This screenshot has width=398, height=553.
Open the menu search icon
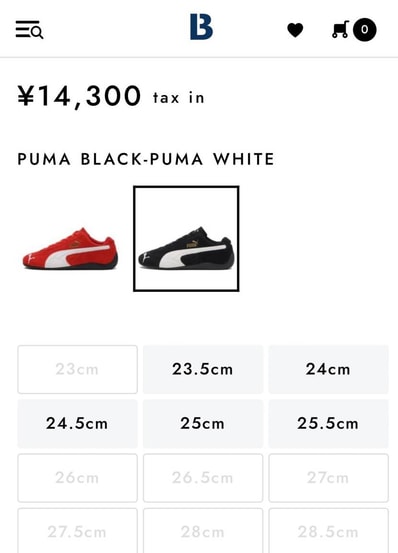(x=29, y=29)
